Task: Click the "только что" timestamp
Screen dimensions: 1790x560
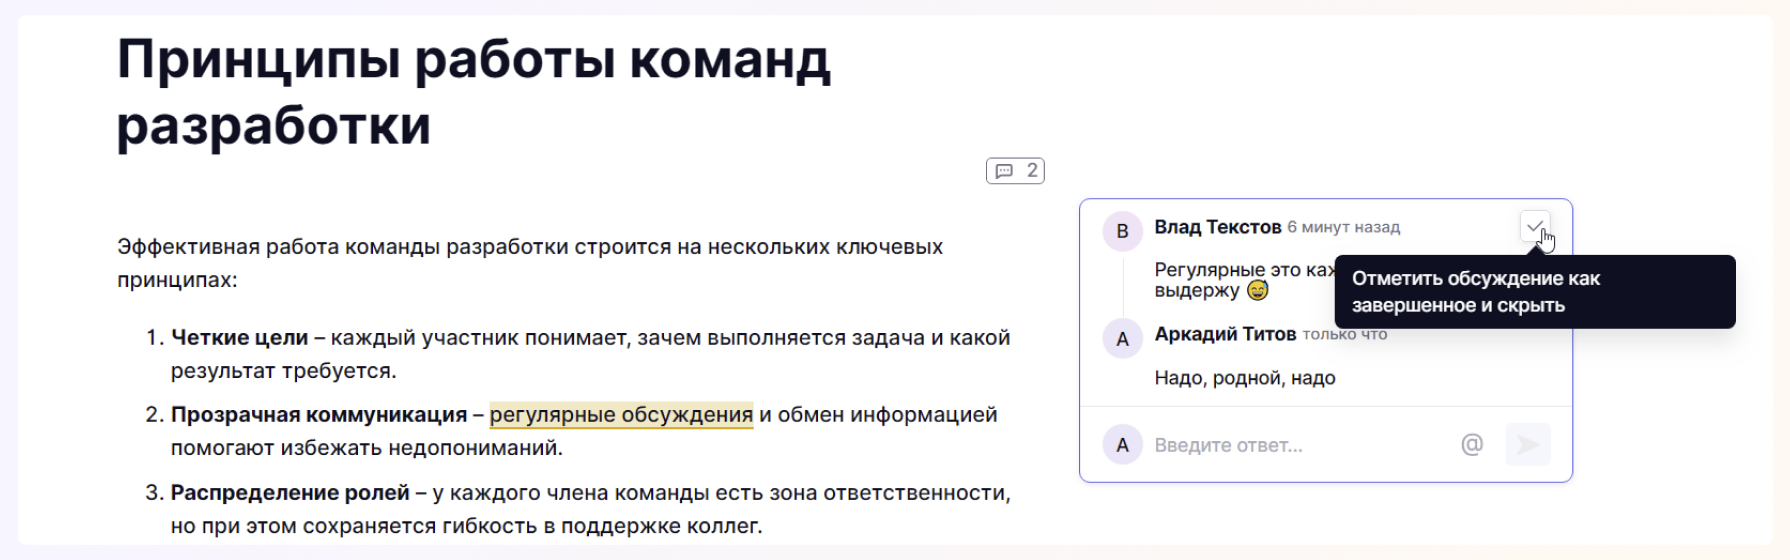Action: tap(1344, 335)
